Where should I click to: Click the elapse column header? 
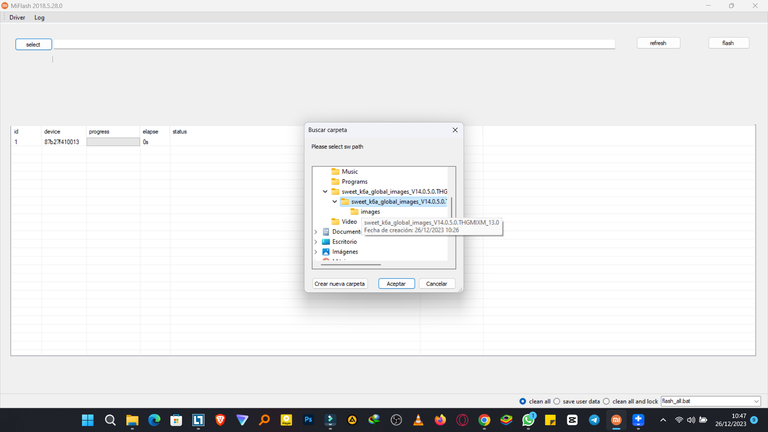[x=150, y=132]
